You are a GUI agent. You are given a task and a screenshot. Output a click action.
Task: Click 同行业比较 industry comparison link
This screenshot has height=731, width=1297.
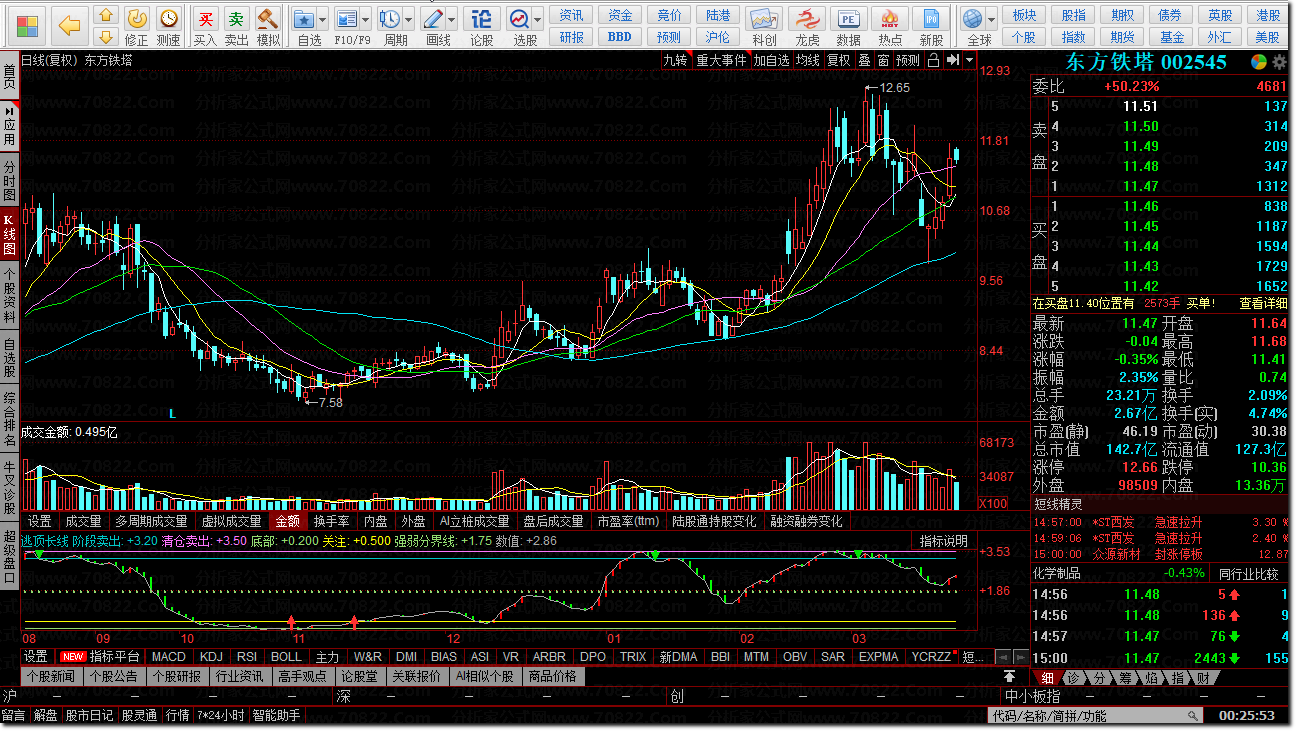pos(1248,573)
